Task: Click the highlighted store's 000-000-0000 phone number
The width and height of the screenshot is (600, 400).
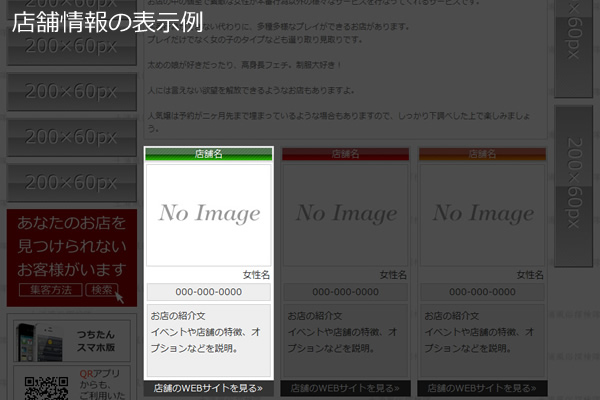Action: [209, 292]
